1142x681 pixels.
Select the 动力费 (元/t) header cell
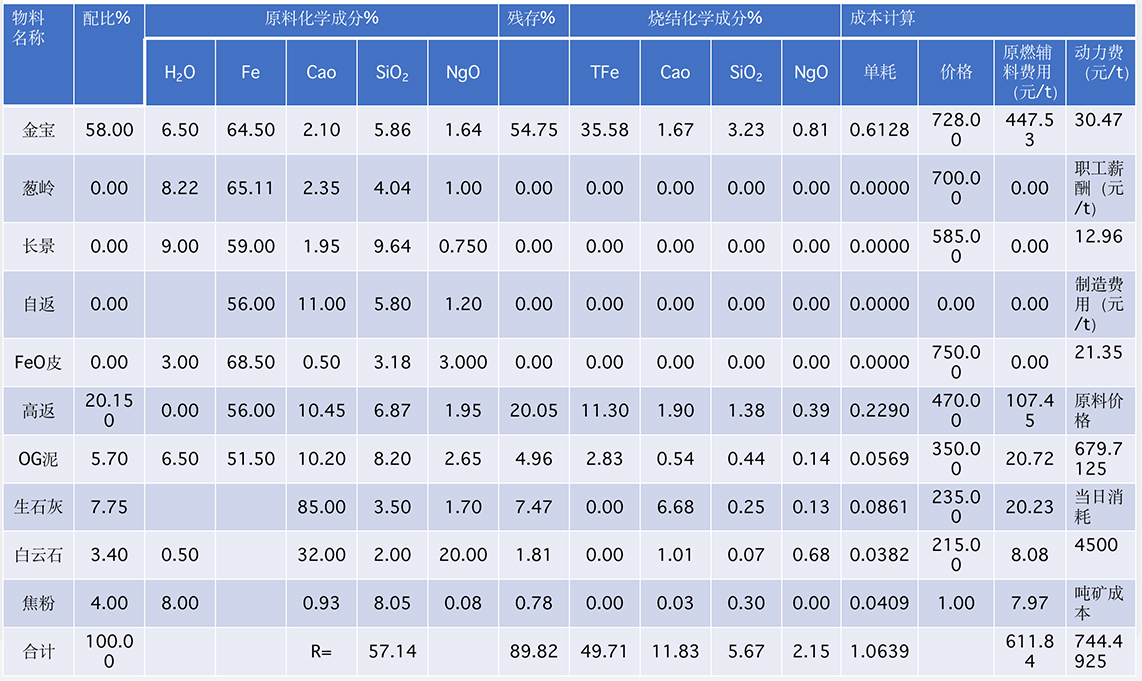point(1102,62)
